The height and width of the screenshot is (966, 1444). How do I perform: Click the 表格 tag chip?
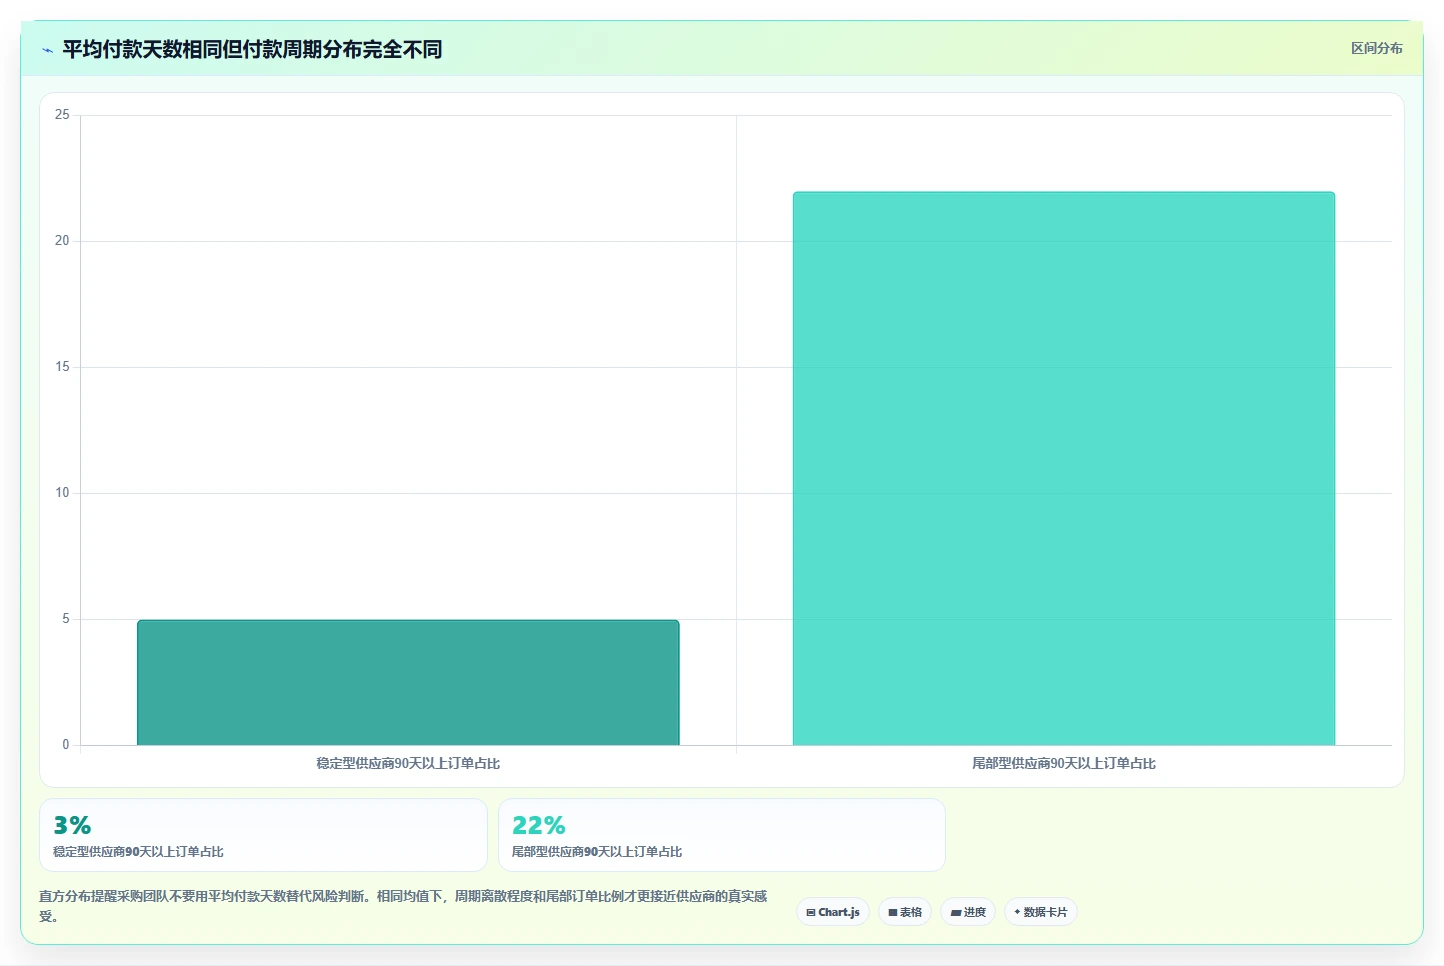pos(905,912)
